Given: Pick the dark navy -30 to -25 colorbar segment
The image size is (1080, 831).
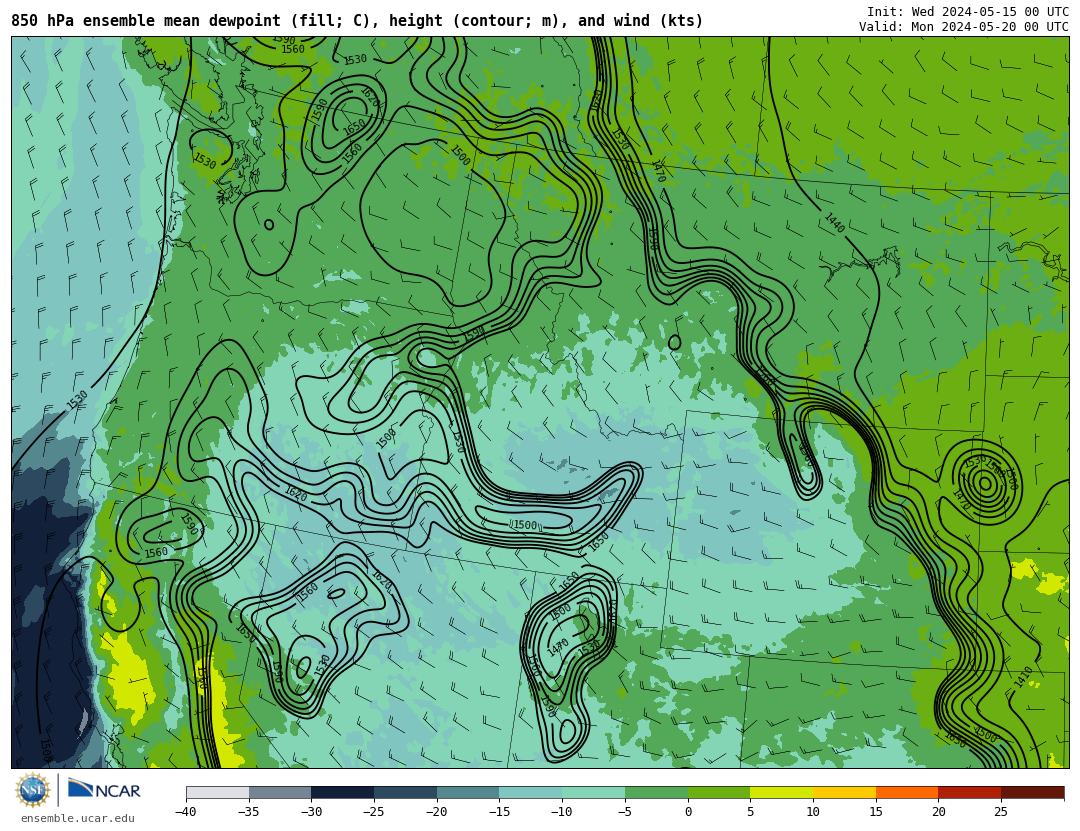Looking at the screenshot, I should tap(343, 793).
